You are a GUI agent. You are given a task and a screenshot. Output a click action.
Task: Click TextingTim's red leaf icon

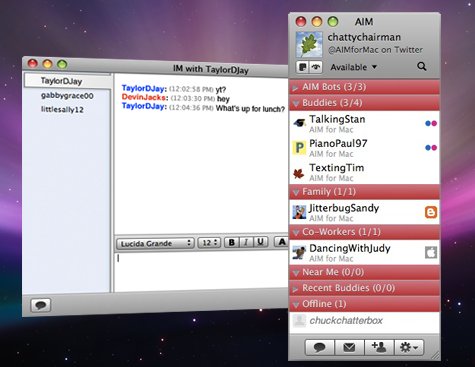pos(299,173)
